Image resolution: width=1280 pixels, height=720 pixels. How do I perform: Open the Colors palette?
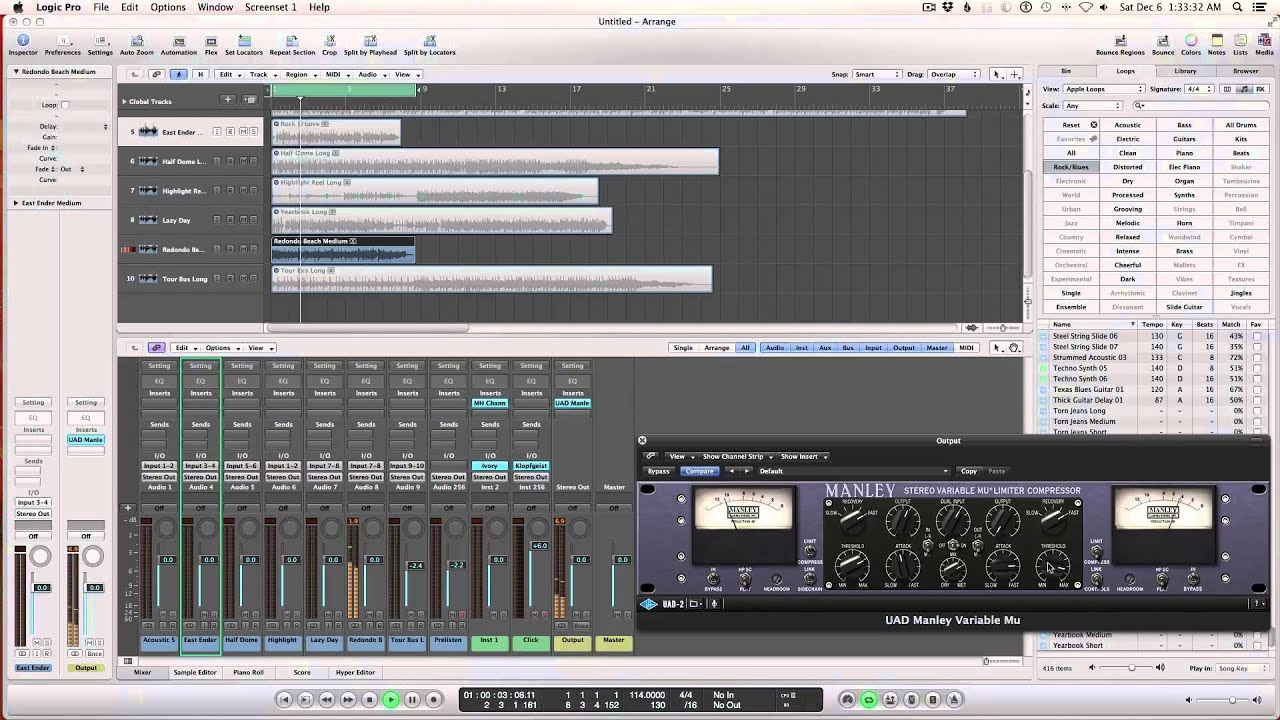(1191, 45)
